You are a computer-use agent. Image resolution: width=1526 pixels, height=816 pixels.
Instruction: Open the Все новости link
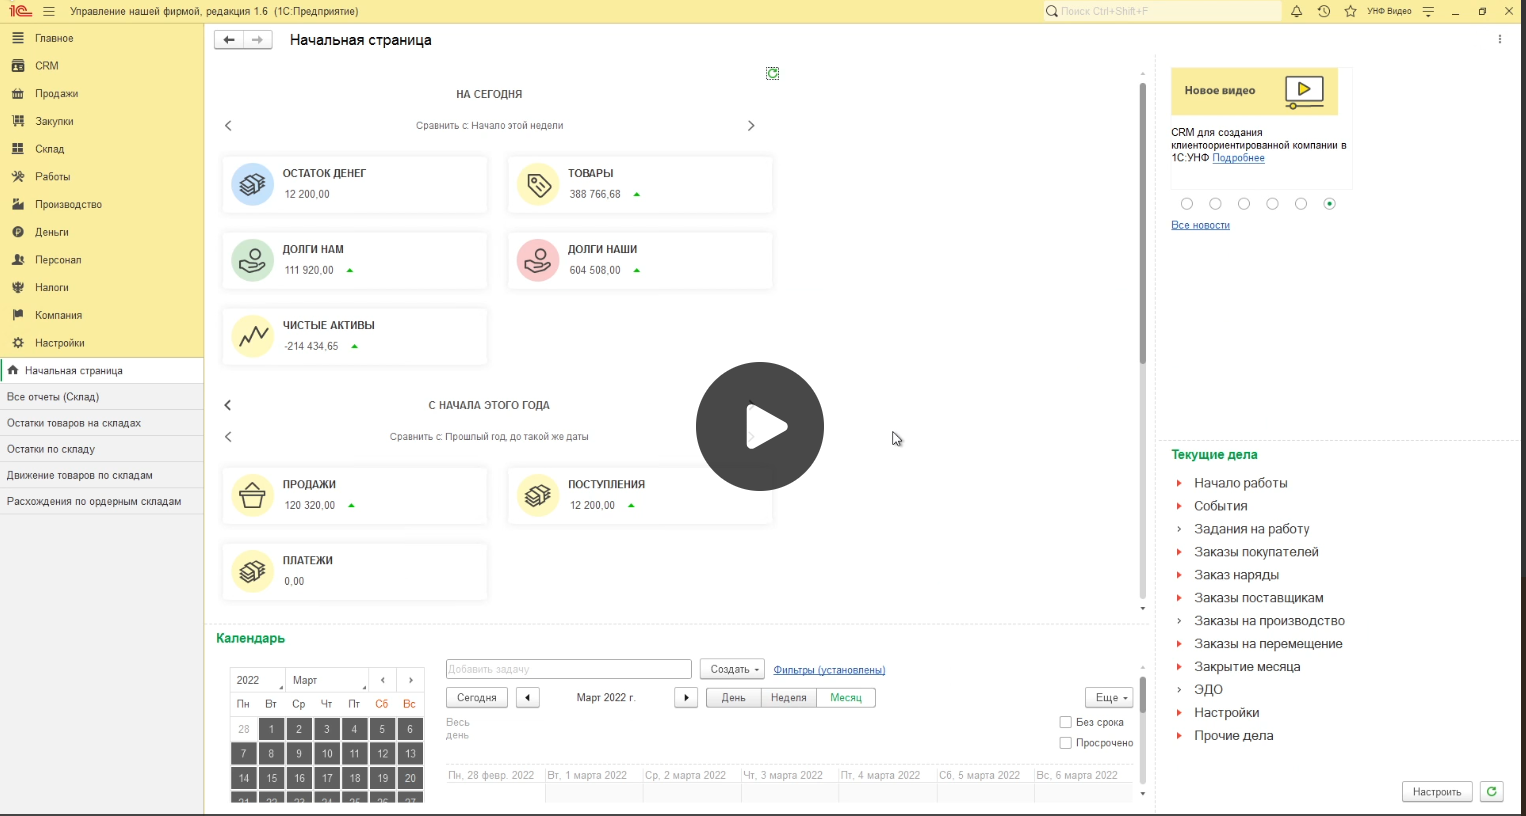coord(1200,225)
